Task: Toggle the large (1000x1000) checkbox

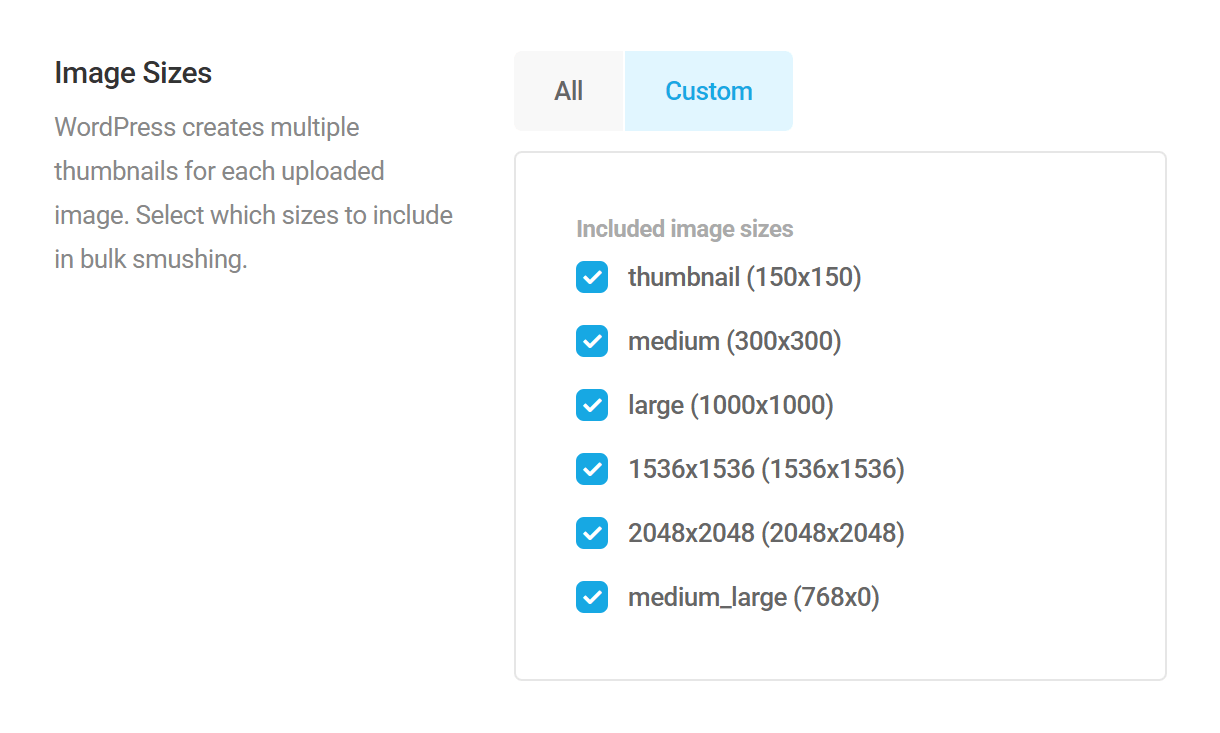Action: click(x=592, y=405)
